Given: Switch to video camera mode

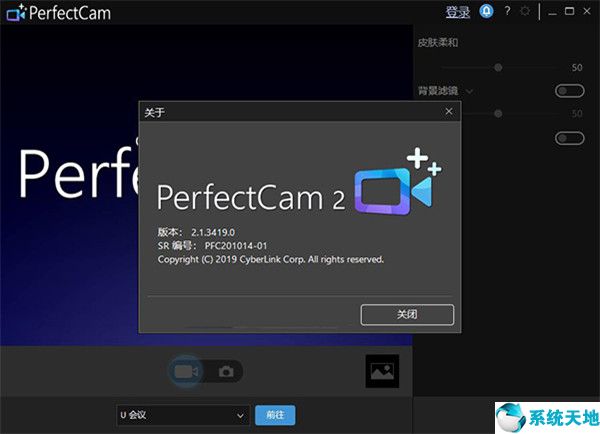Looking at the screenshot, I should coord(186,372).
